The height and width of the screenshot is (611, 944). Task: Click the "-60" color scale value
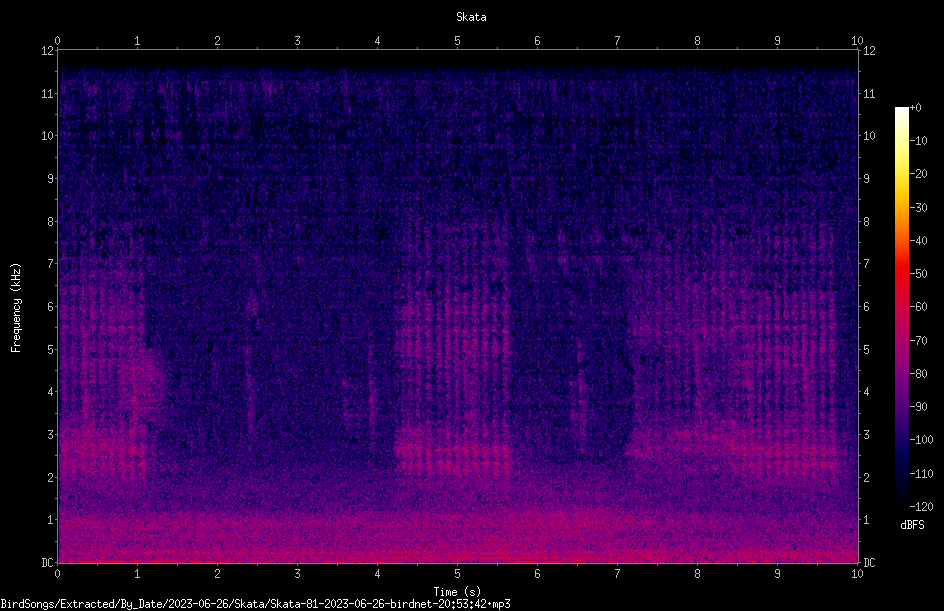point(919,307)
